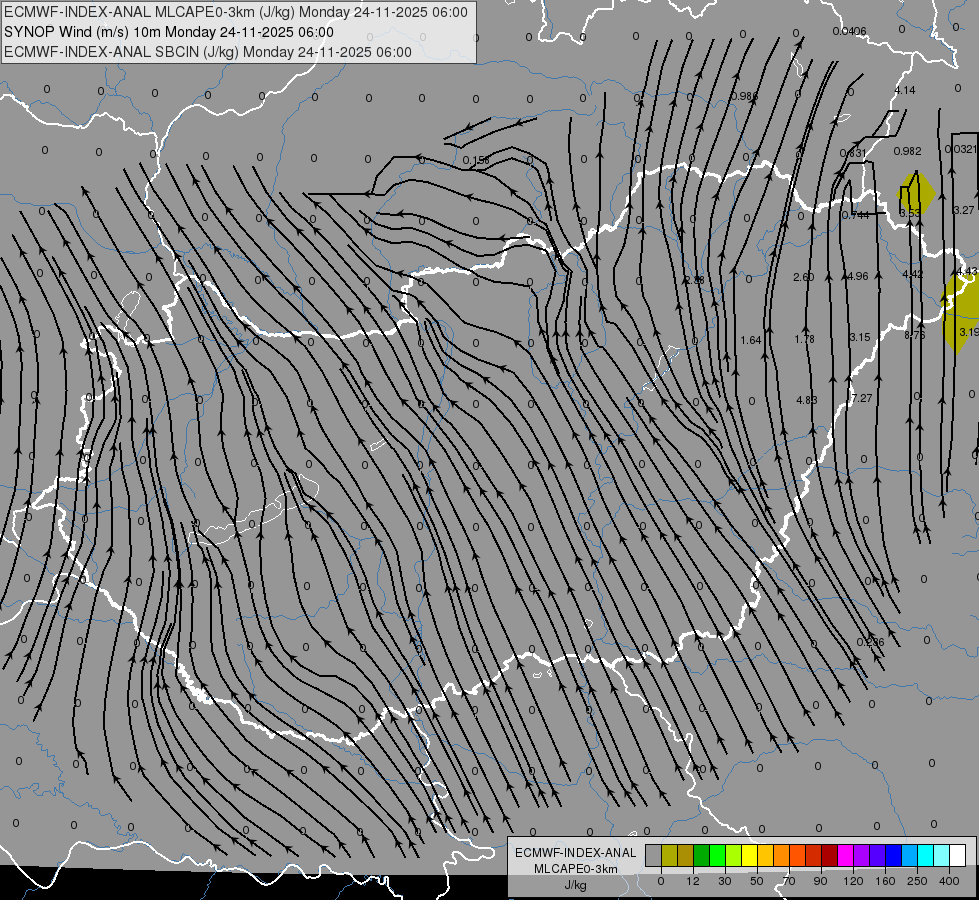Click the 3.27 map value
This screenshot has height=900, width=979.
(x=963, y=210)
